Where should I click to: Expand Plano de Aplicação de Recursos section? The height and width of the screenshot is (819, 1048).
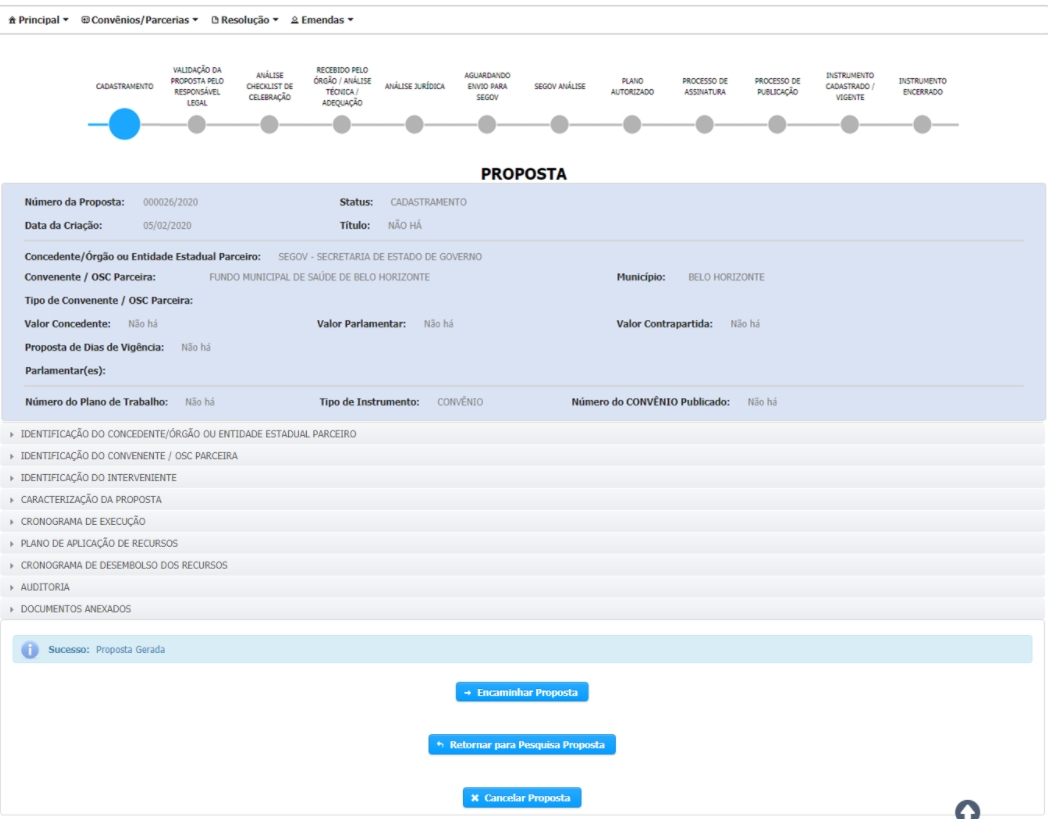(100, 543)
